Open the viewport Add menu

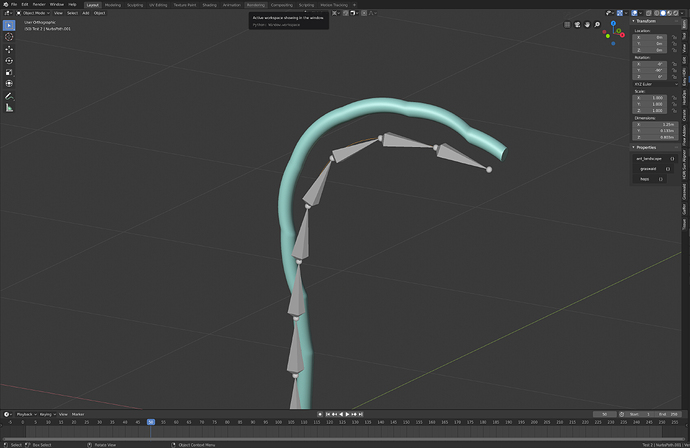86,13
